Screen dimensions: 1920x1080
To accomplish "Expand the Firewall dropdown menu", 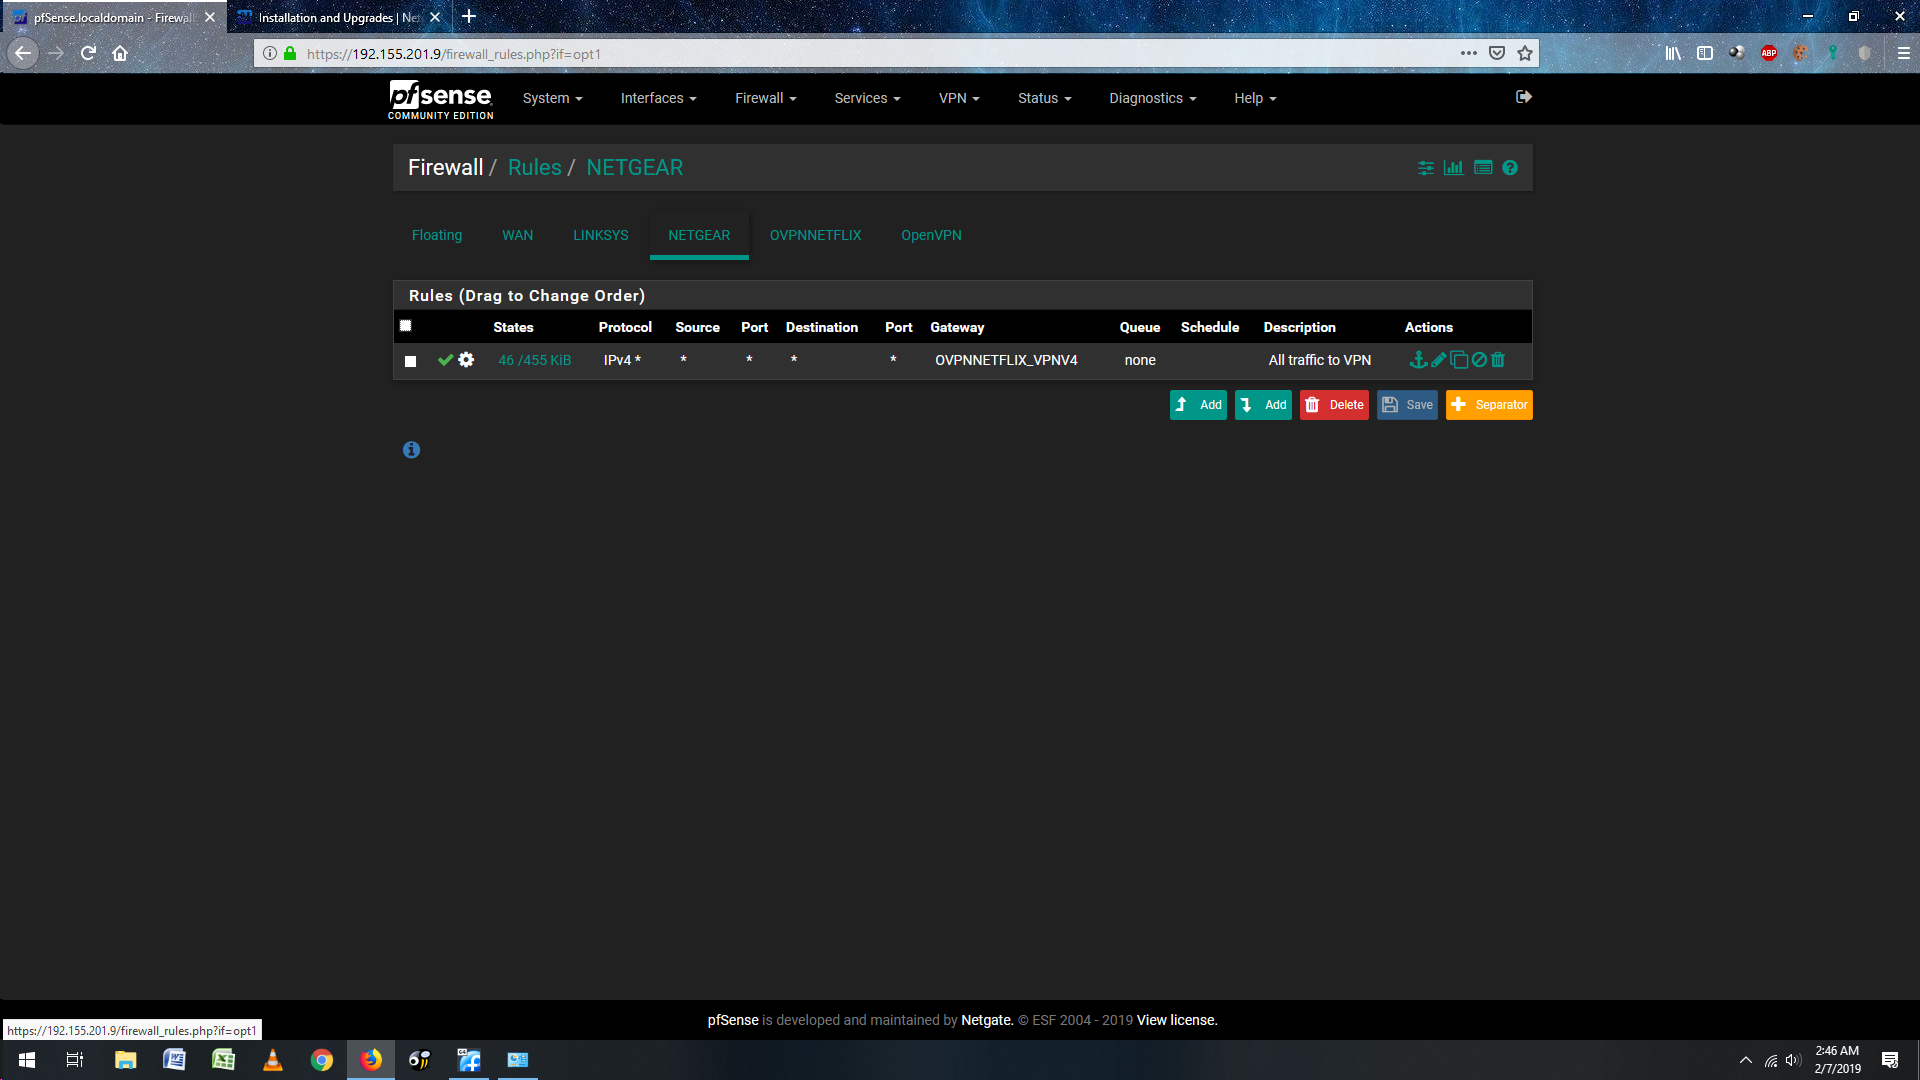I will pyautogui.click(x=765, y=98).
